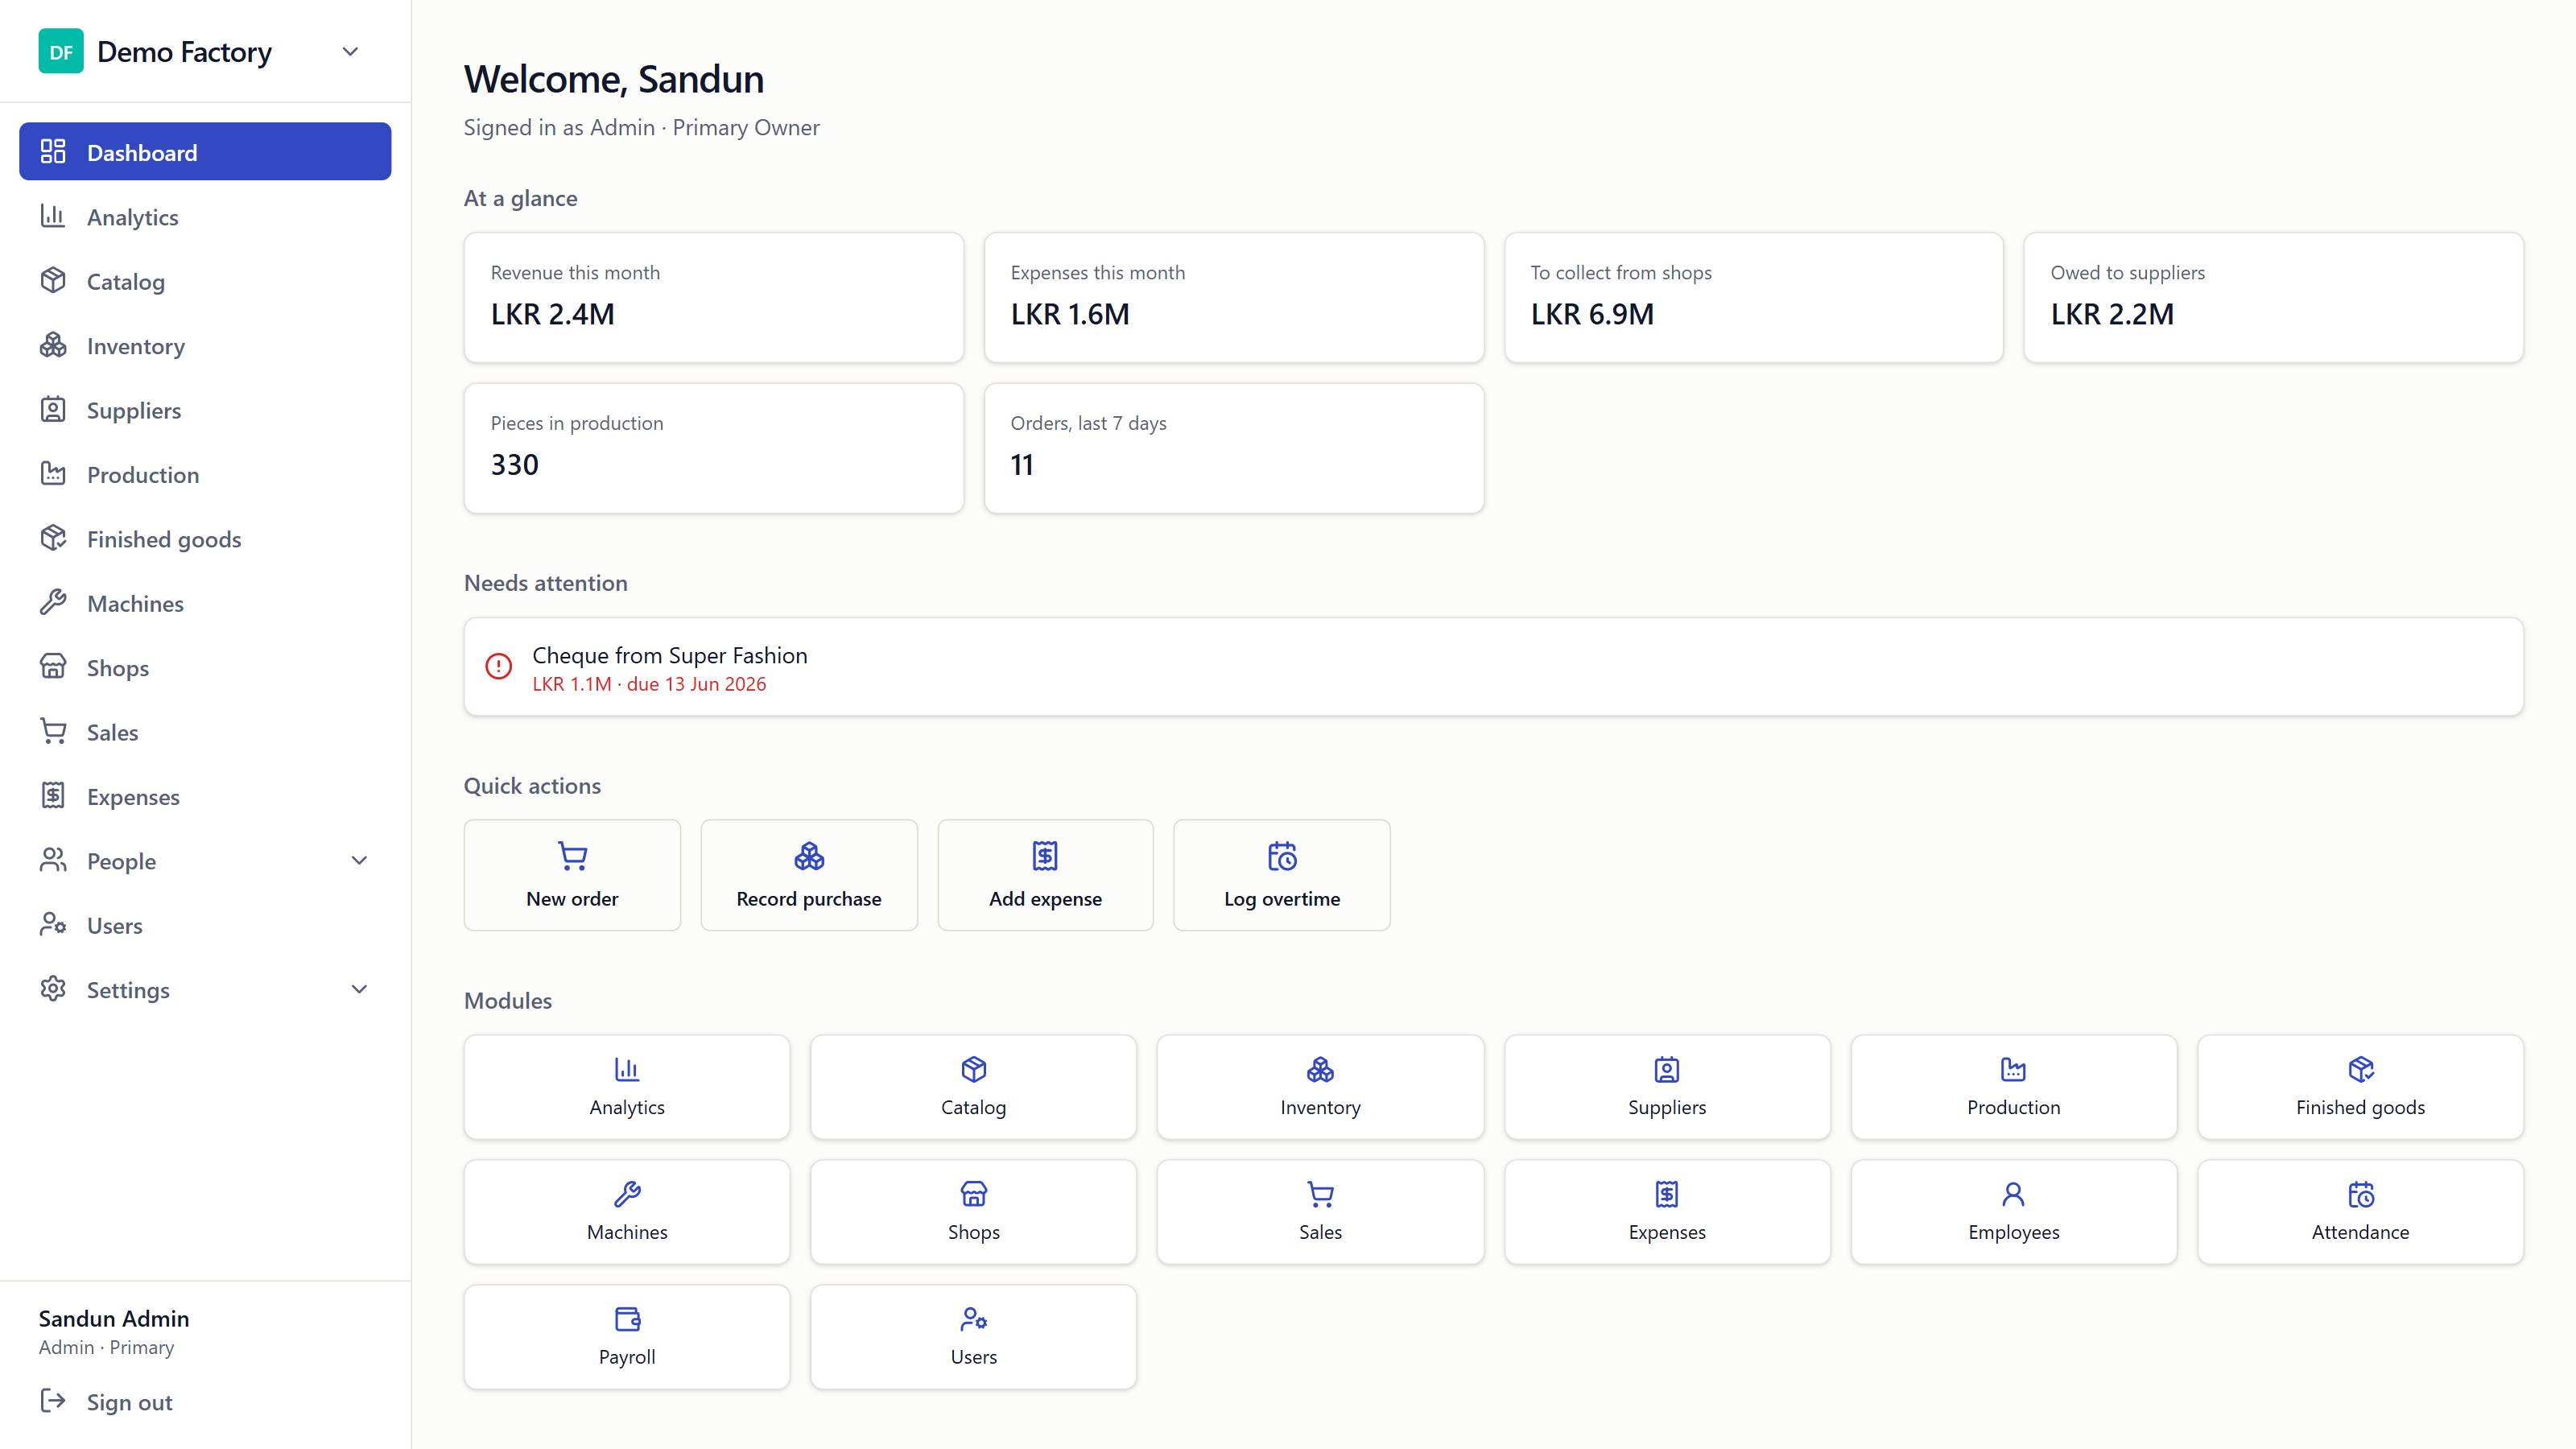Open Analytics from the sidebar menu
The image size is (2576, 1449).
205,216
